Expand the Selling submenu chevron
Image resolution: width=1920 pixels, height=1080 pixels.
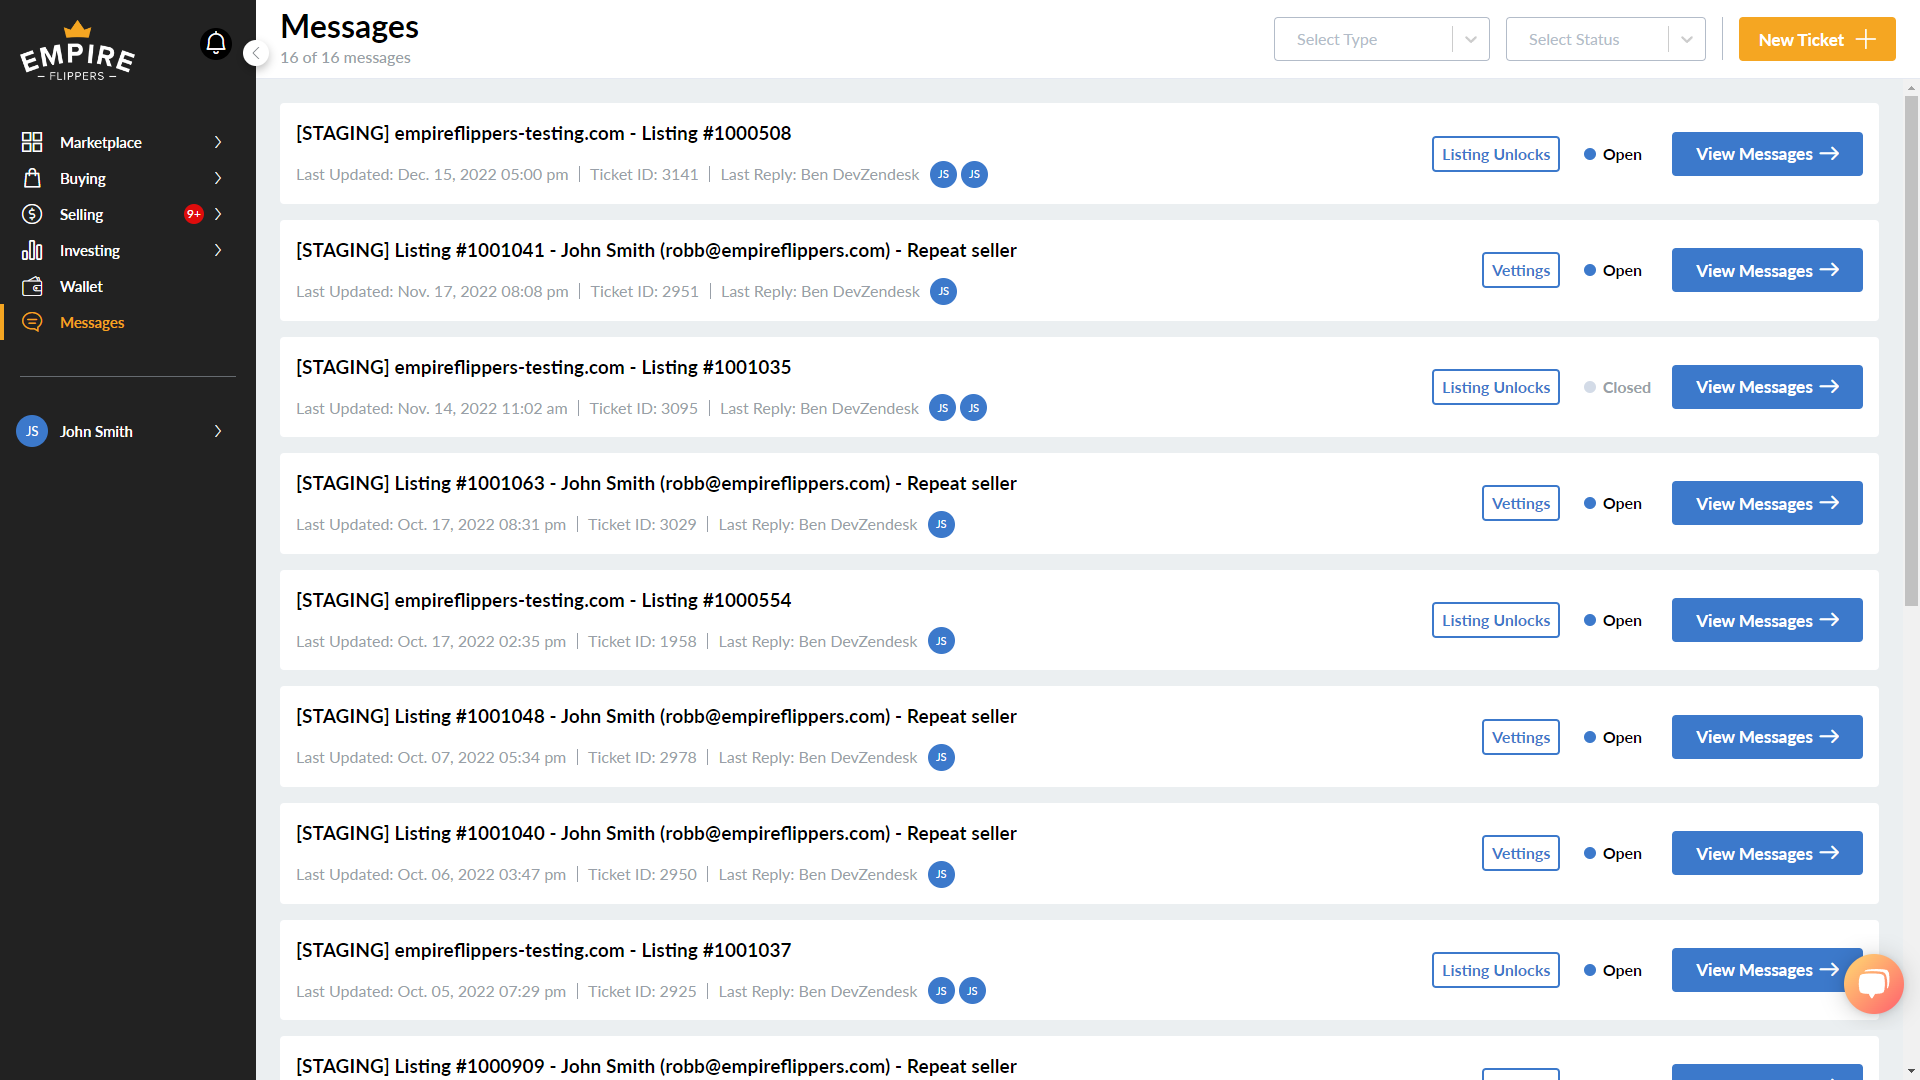click(x=218, y=214)
